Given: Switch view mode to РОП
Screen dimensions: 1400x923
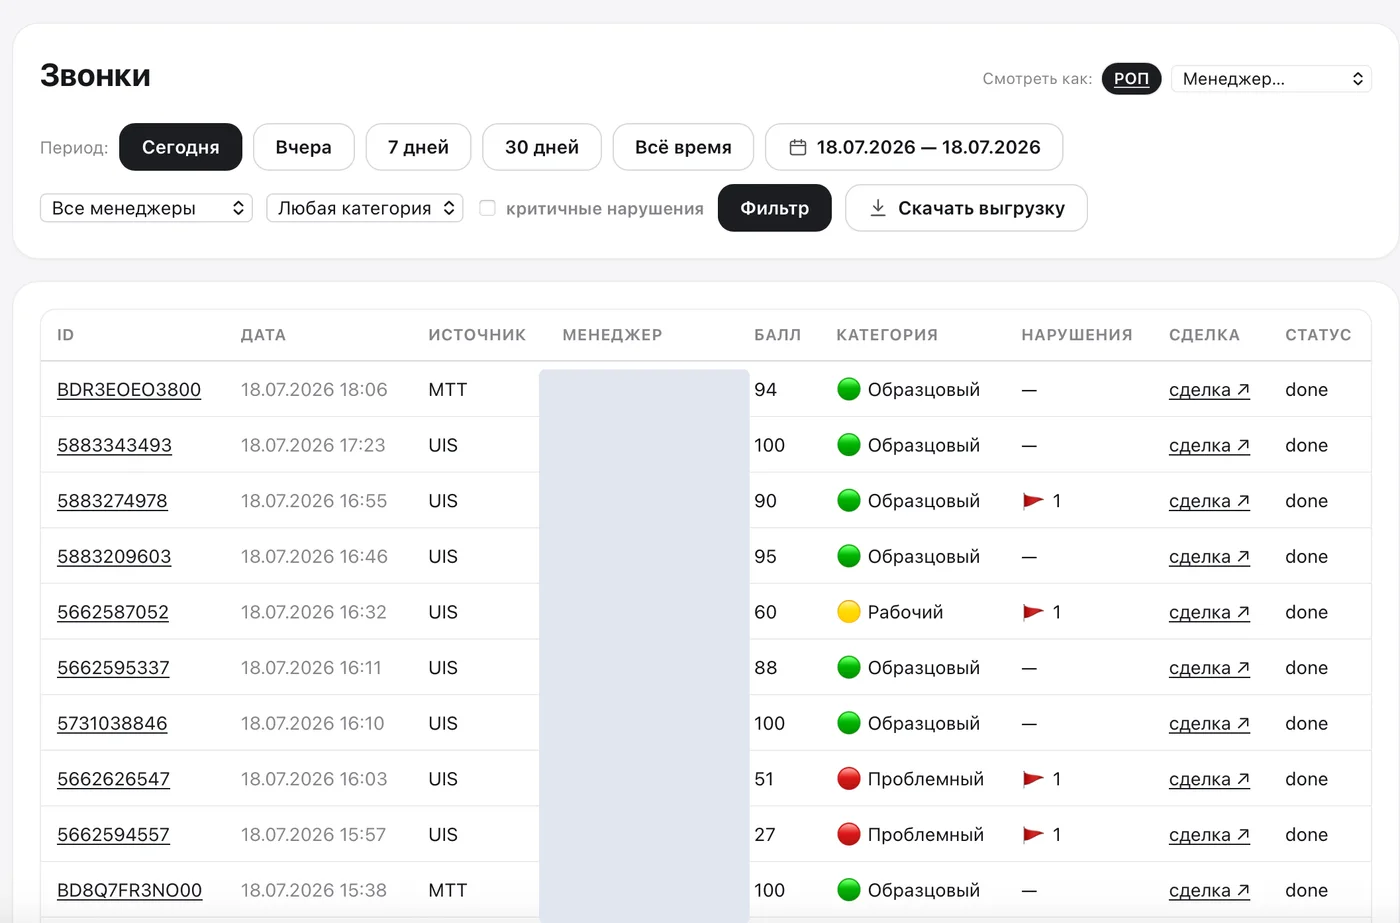Looking at the screenshot, I should pyautogui.click(x=1131, y=79).
